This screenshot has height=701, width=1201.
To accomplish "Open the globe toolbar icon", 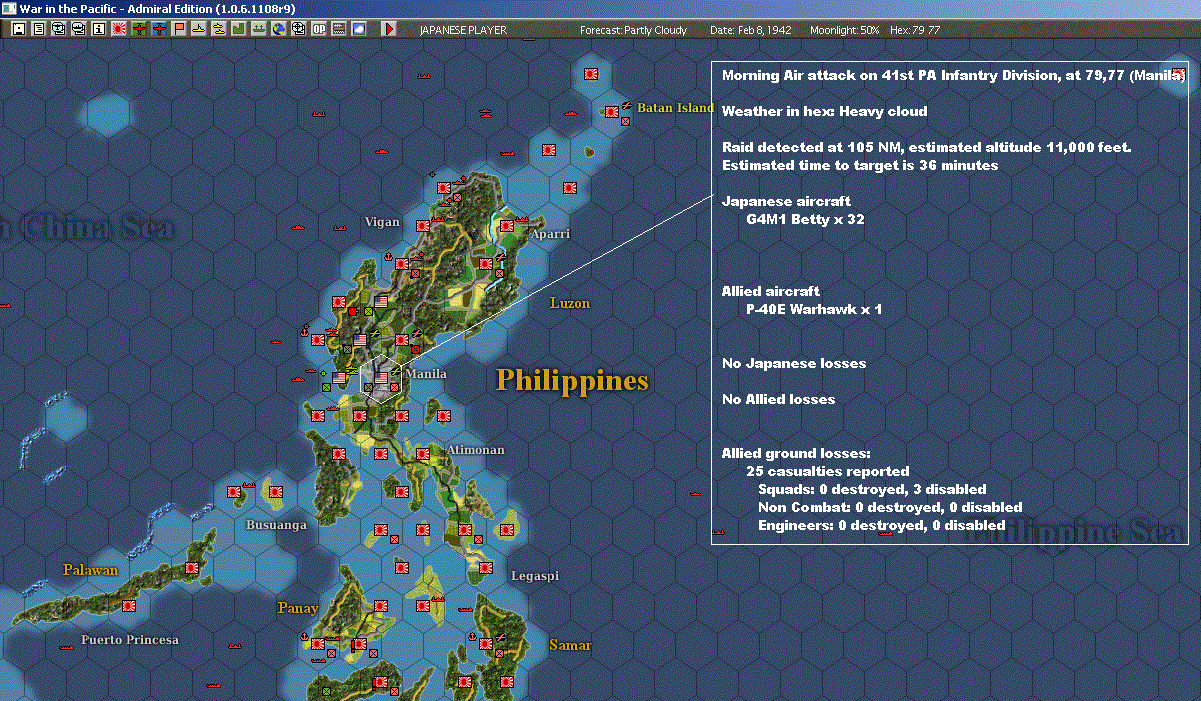I will (x=278, y=29).
